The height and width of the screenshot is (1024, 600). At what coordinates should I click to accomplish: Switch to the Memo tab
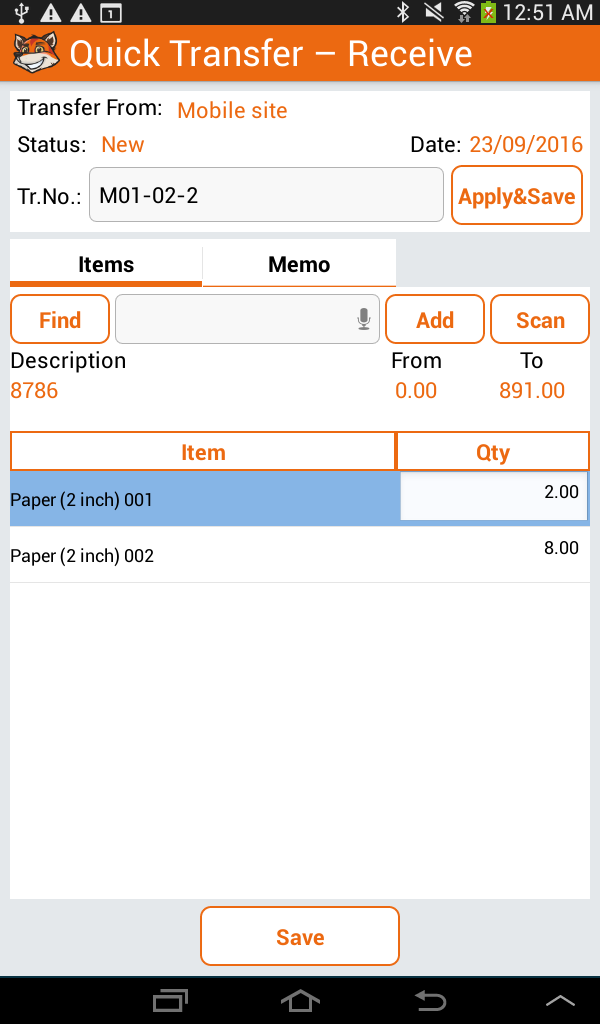[x=299, y=264]
